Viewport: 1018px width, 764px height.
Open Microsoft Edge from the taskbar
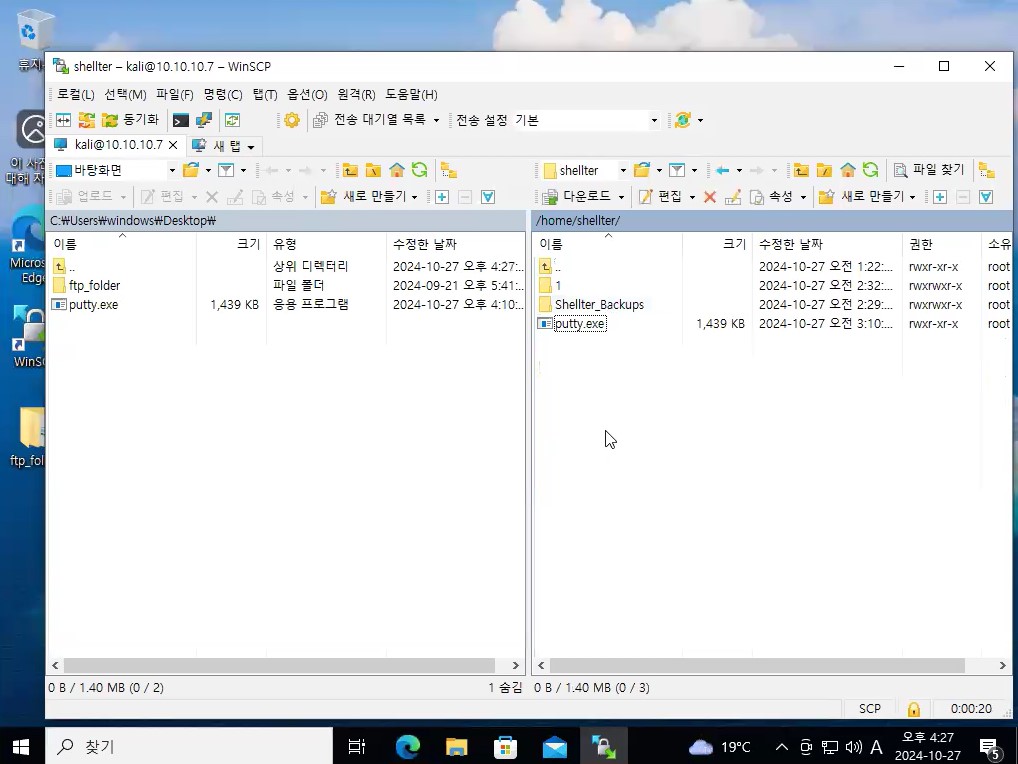click(x=408, y=747)
